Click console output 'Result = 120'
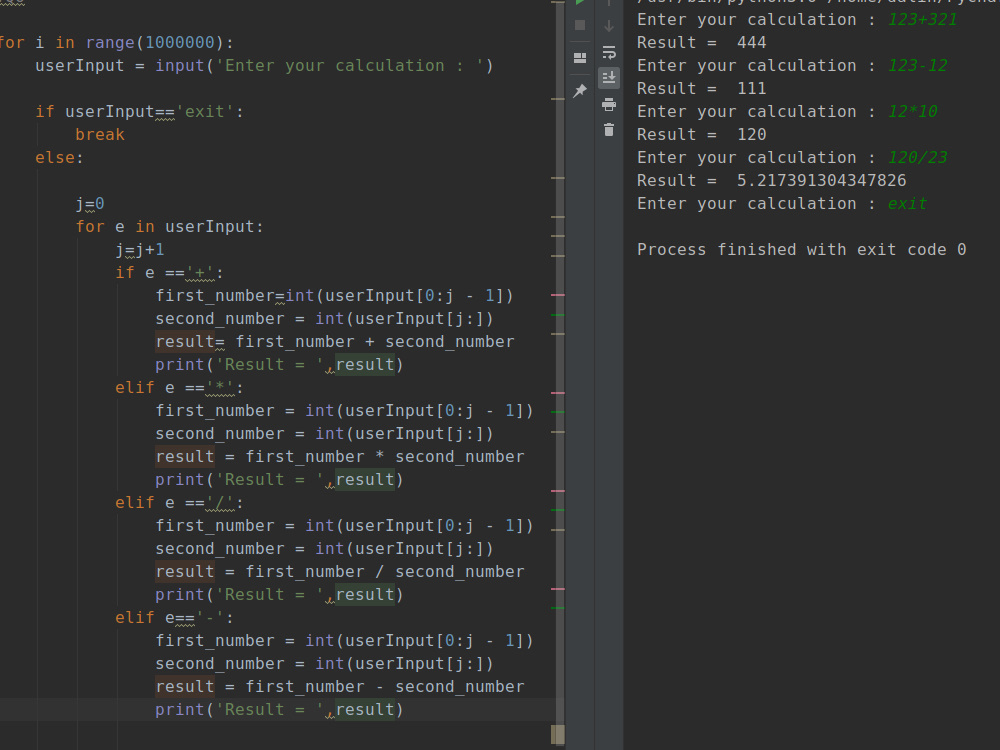 pos(702,135)
